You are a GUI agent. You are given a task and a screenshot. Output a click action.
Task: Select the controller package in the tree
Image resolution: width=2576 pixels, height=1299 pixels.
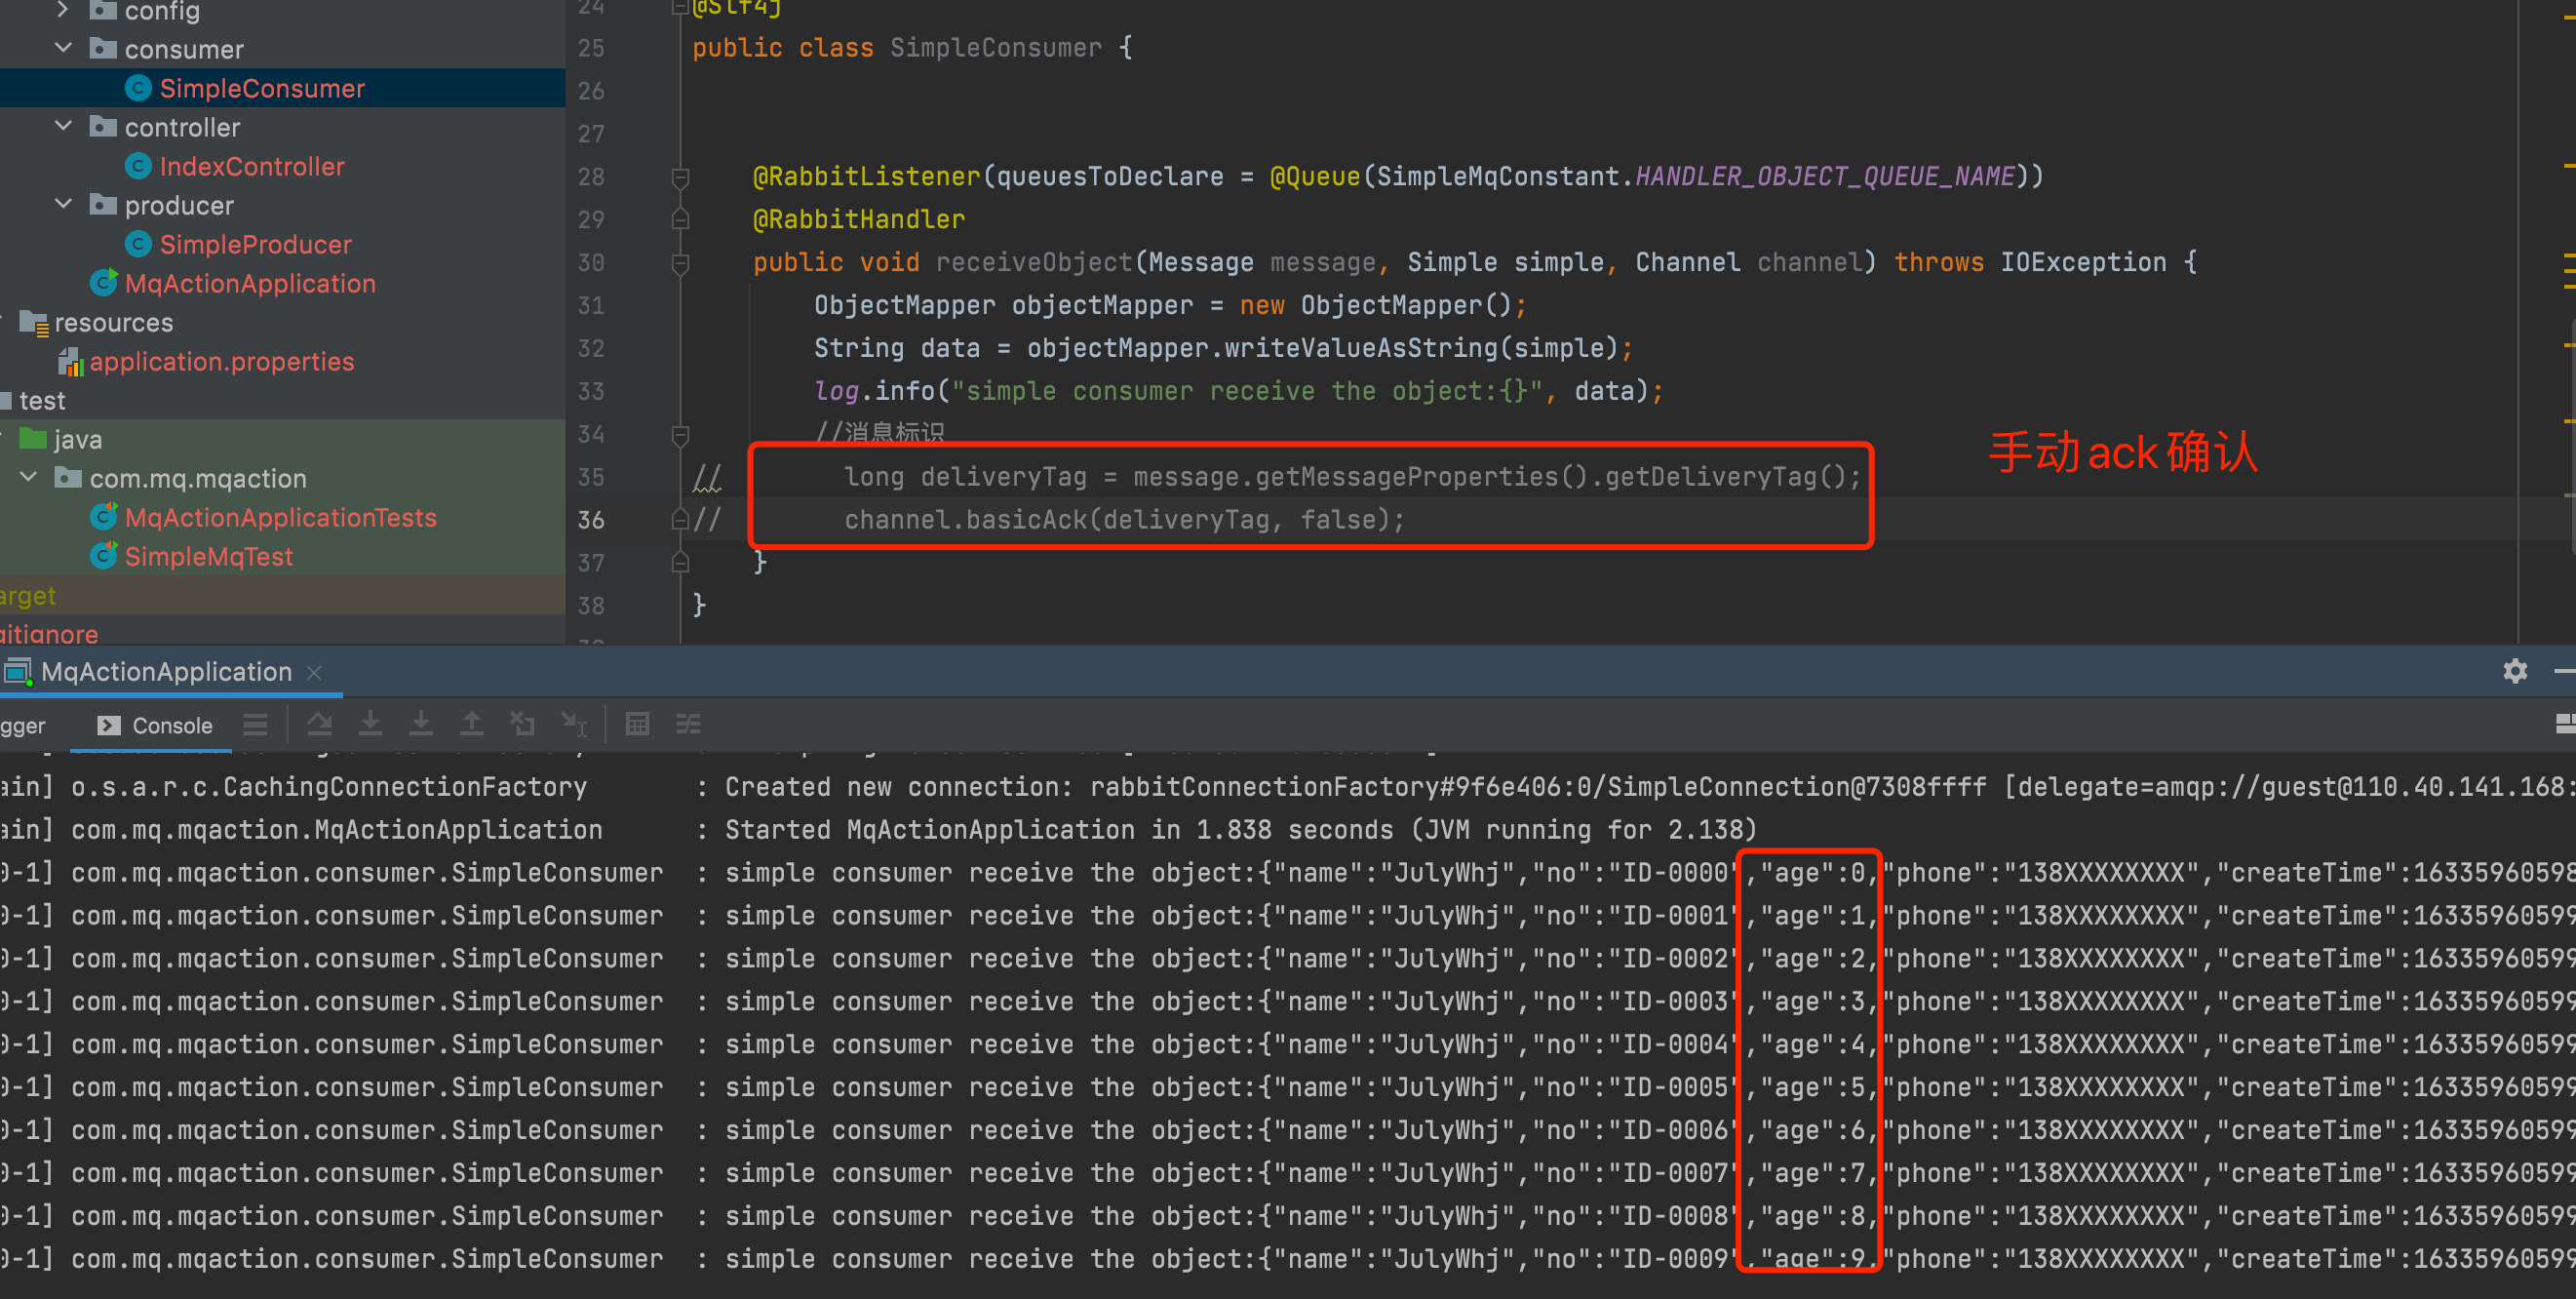coord(182,128)
